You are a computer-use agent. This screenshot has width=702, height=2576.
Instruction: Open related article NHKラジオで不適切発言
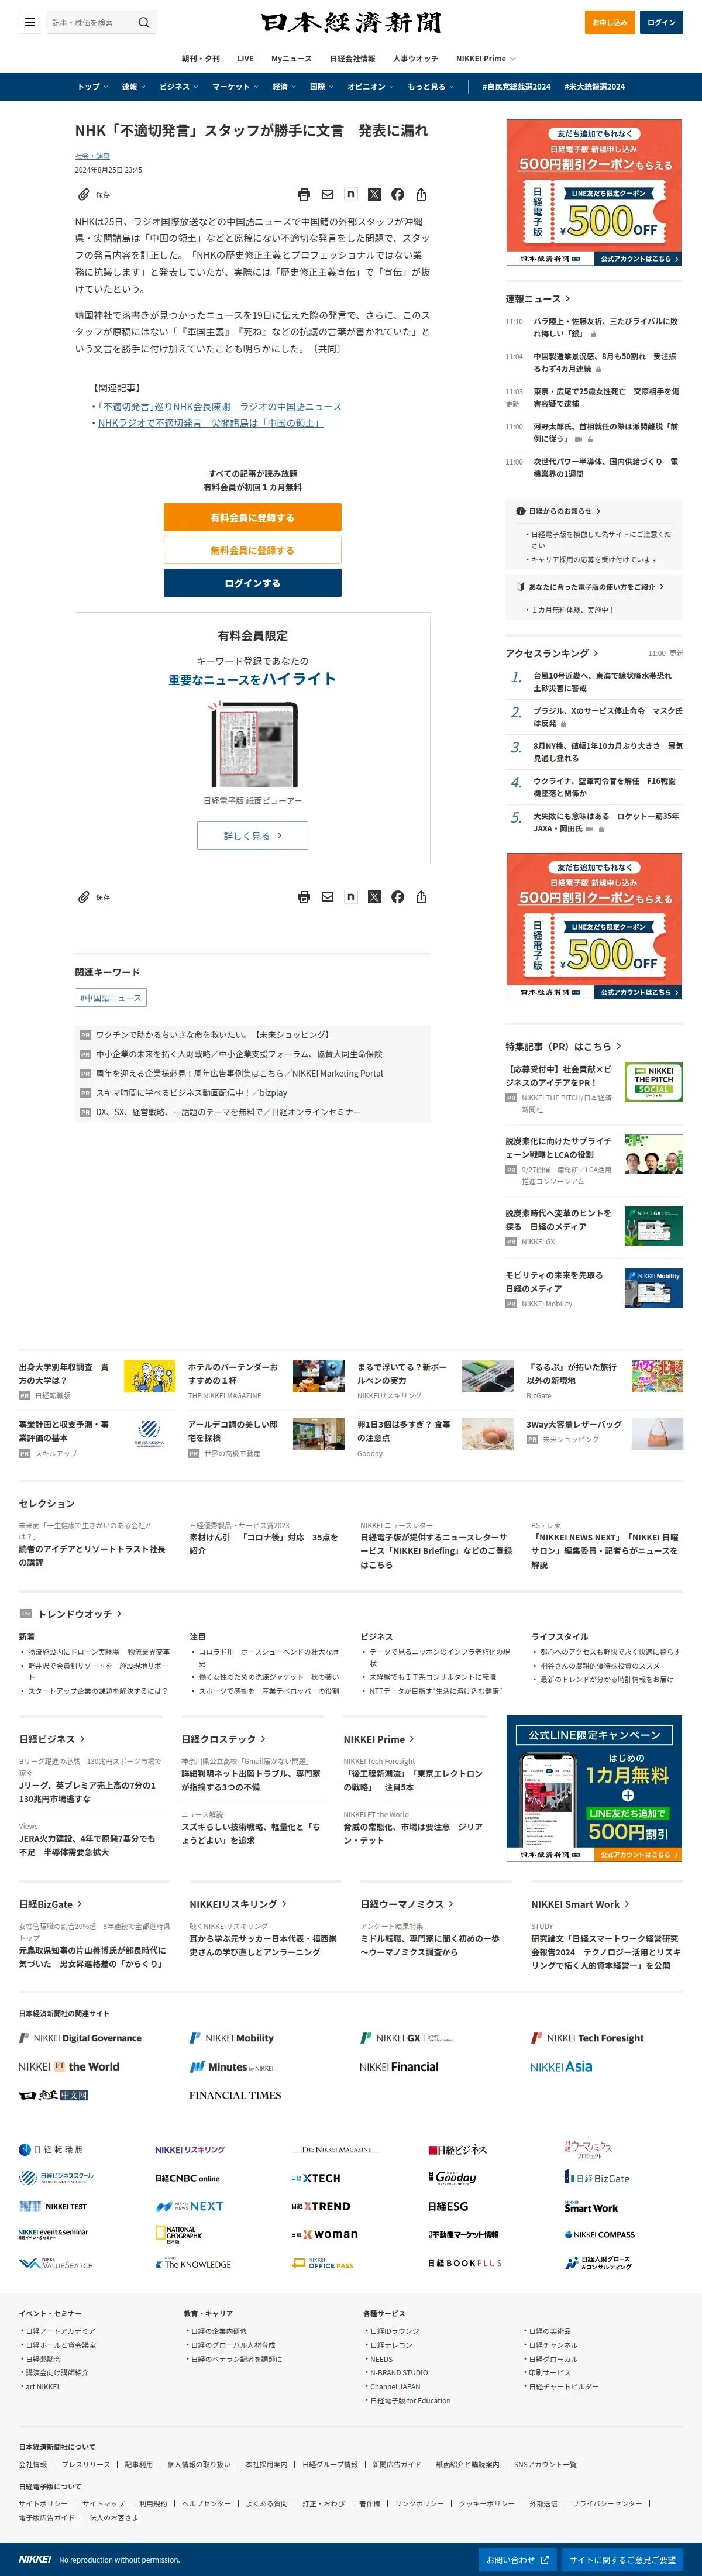click(x=211, y=423)
